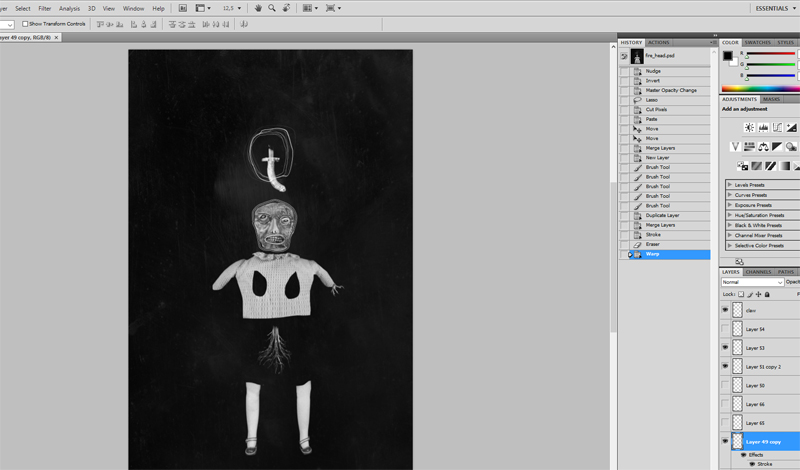Open the Filter menu
Viewport: 800px width, 470px height.
click(x=45, y=8)
